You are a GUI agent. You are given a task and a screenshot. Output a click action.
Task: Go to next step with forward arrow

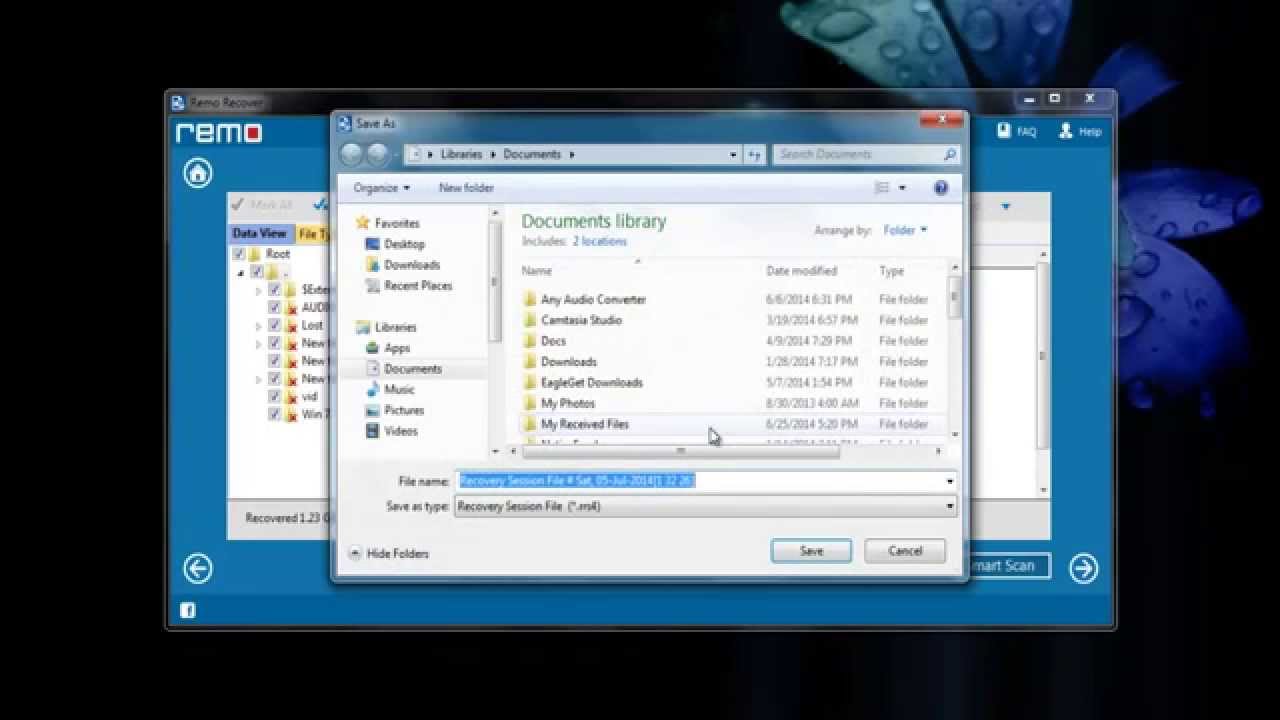pos(1083,569)
